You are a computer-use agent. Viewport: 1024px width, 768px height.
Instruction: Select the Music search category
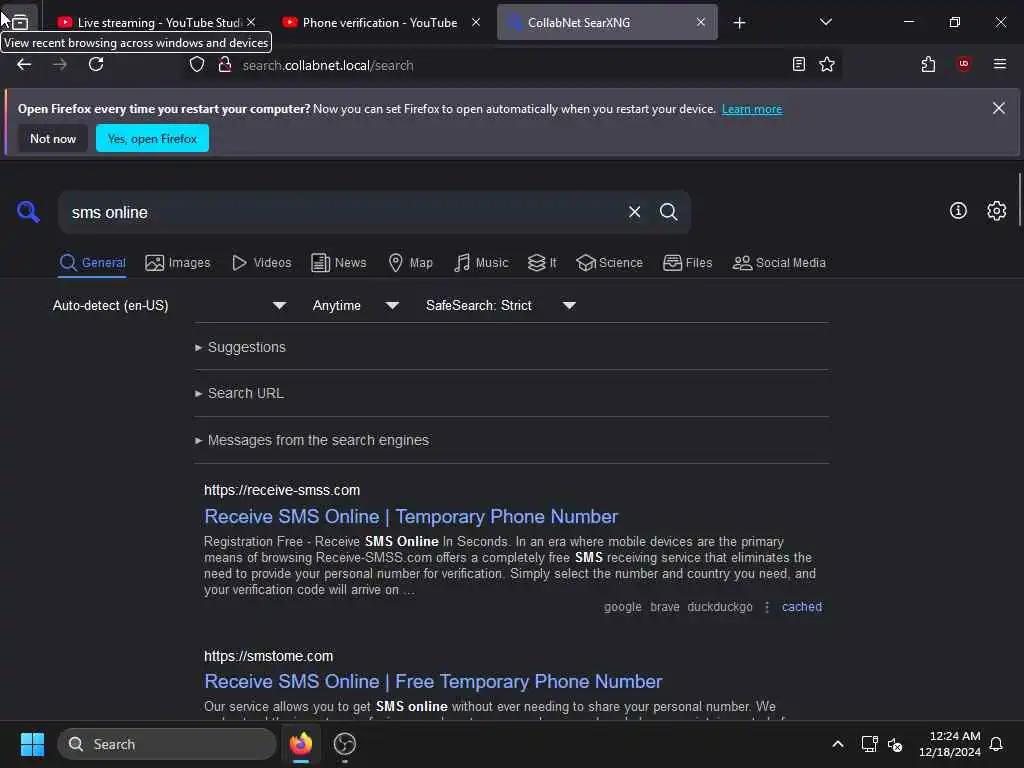(x=481, y=263)
